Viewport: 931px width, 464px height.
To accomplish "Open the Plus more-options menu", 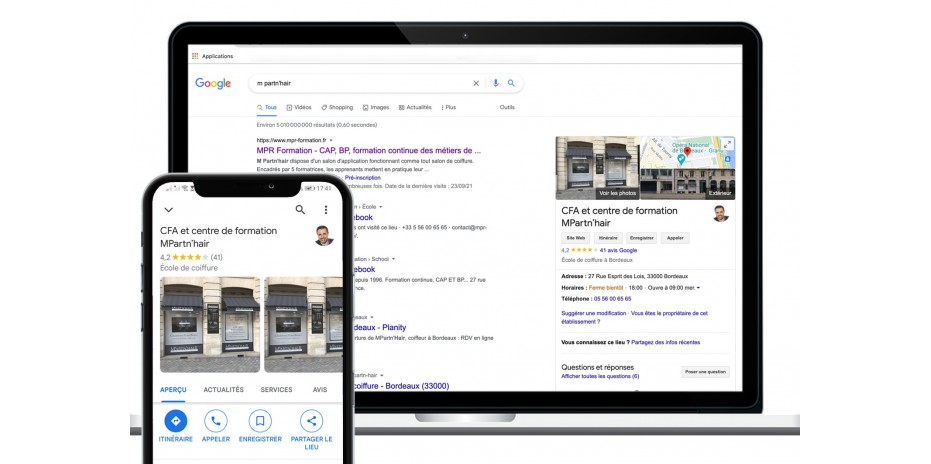I will pos(448,108).
